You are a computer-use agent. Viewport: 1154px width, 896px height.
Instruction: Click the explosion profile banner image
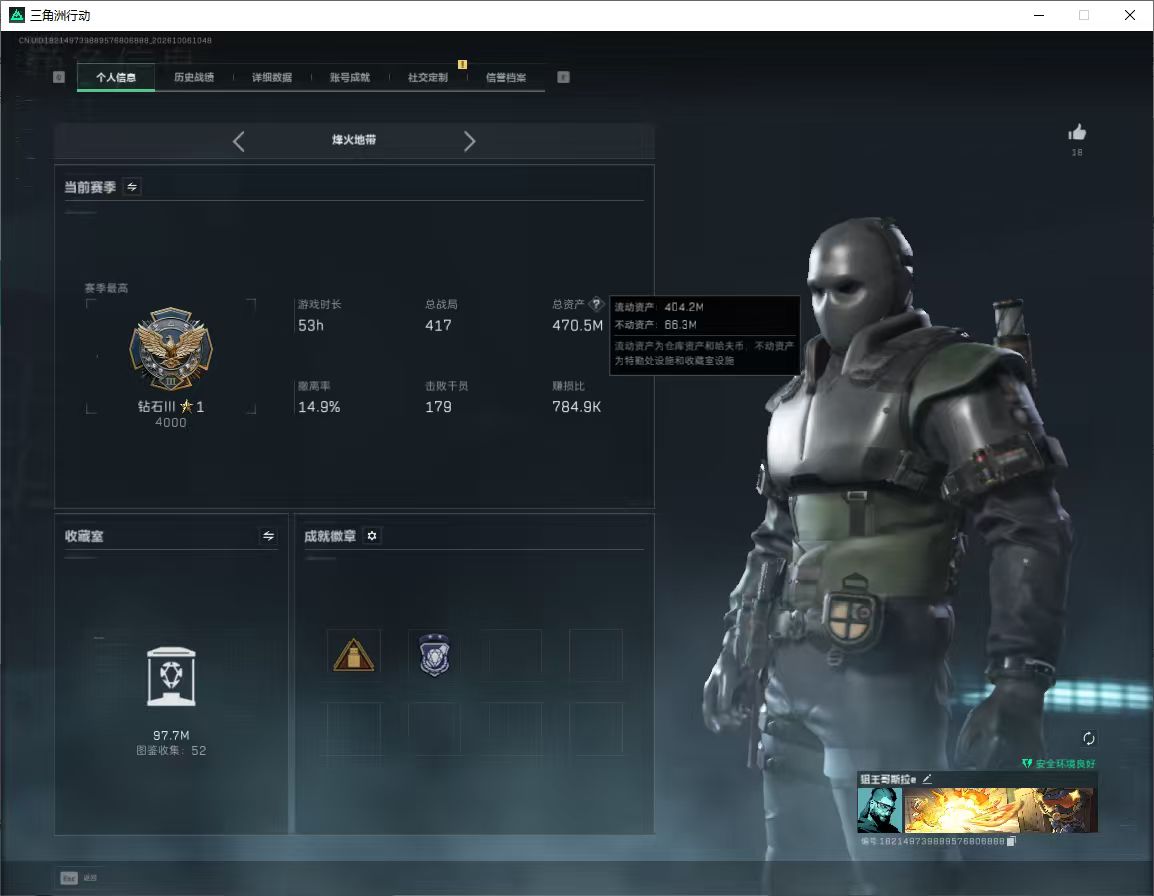tap(1001, 810)
